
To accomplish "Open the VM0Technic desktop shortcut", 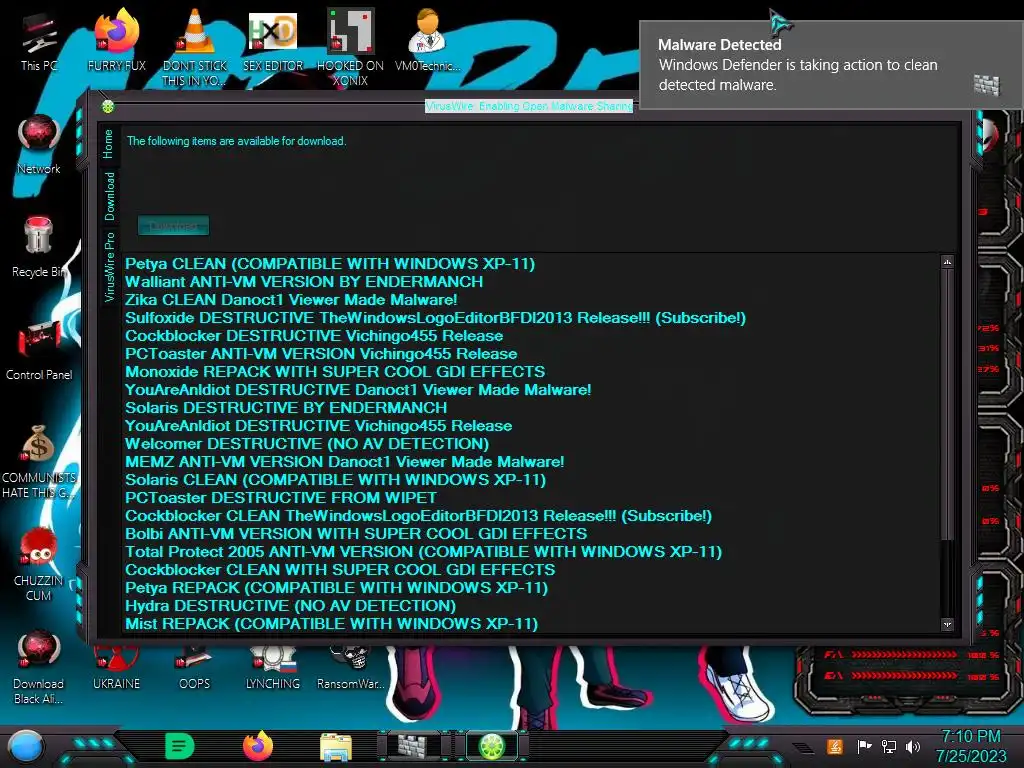I will tap(427, 42).
